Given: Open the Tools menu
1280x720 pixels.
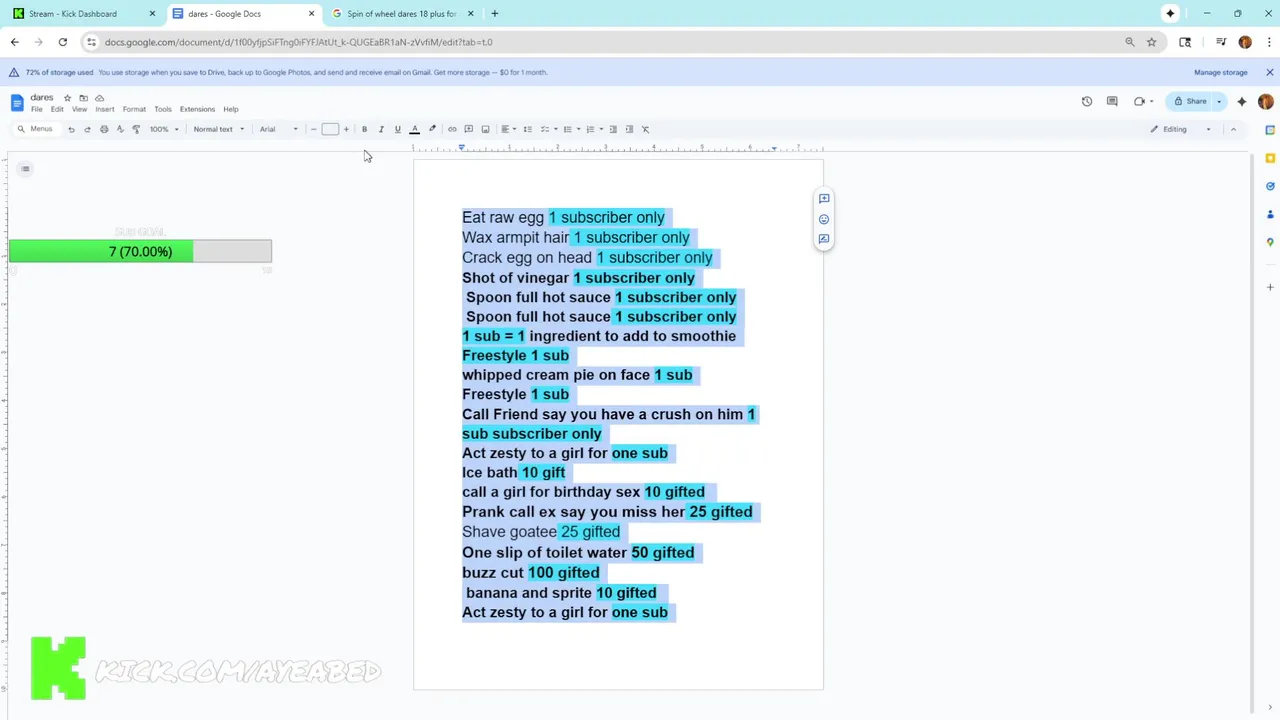Looking at the screenshot, I should (163, 109).
